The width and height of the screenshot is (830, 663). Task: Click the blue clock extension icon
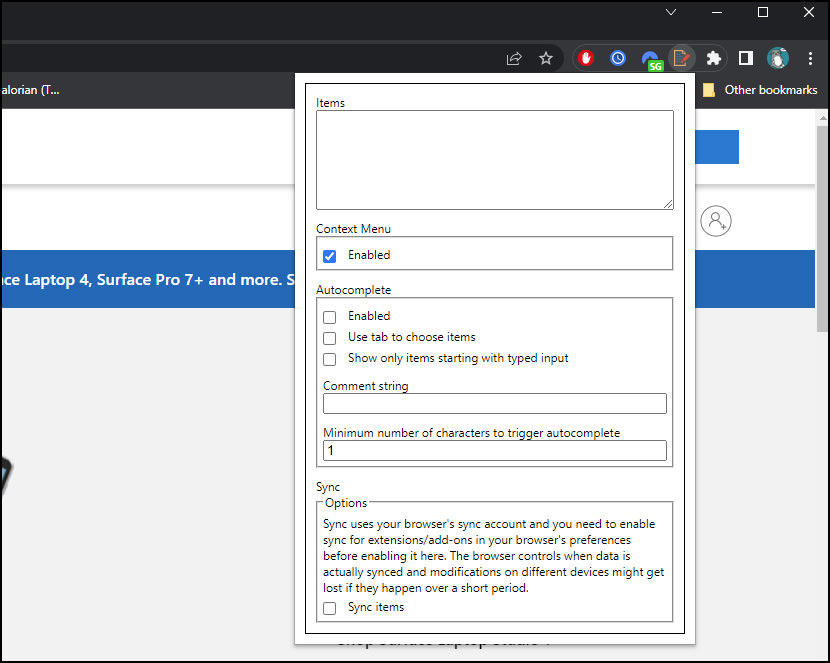click(x=618, y=58)
